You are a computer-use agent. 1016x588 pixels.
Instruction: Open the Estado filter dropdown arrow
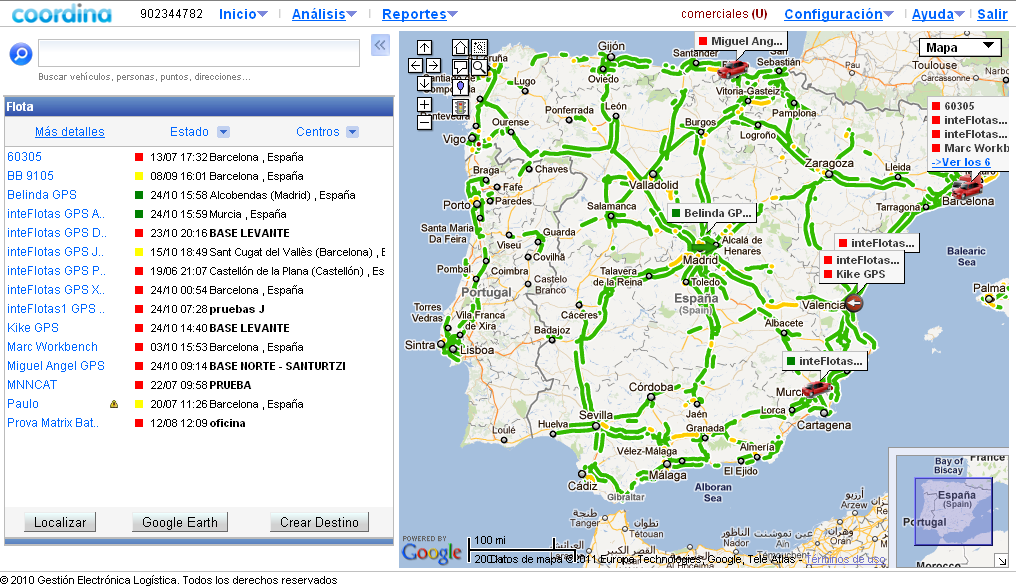[x=223, y=132]
